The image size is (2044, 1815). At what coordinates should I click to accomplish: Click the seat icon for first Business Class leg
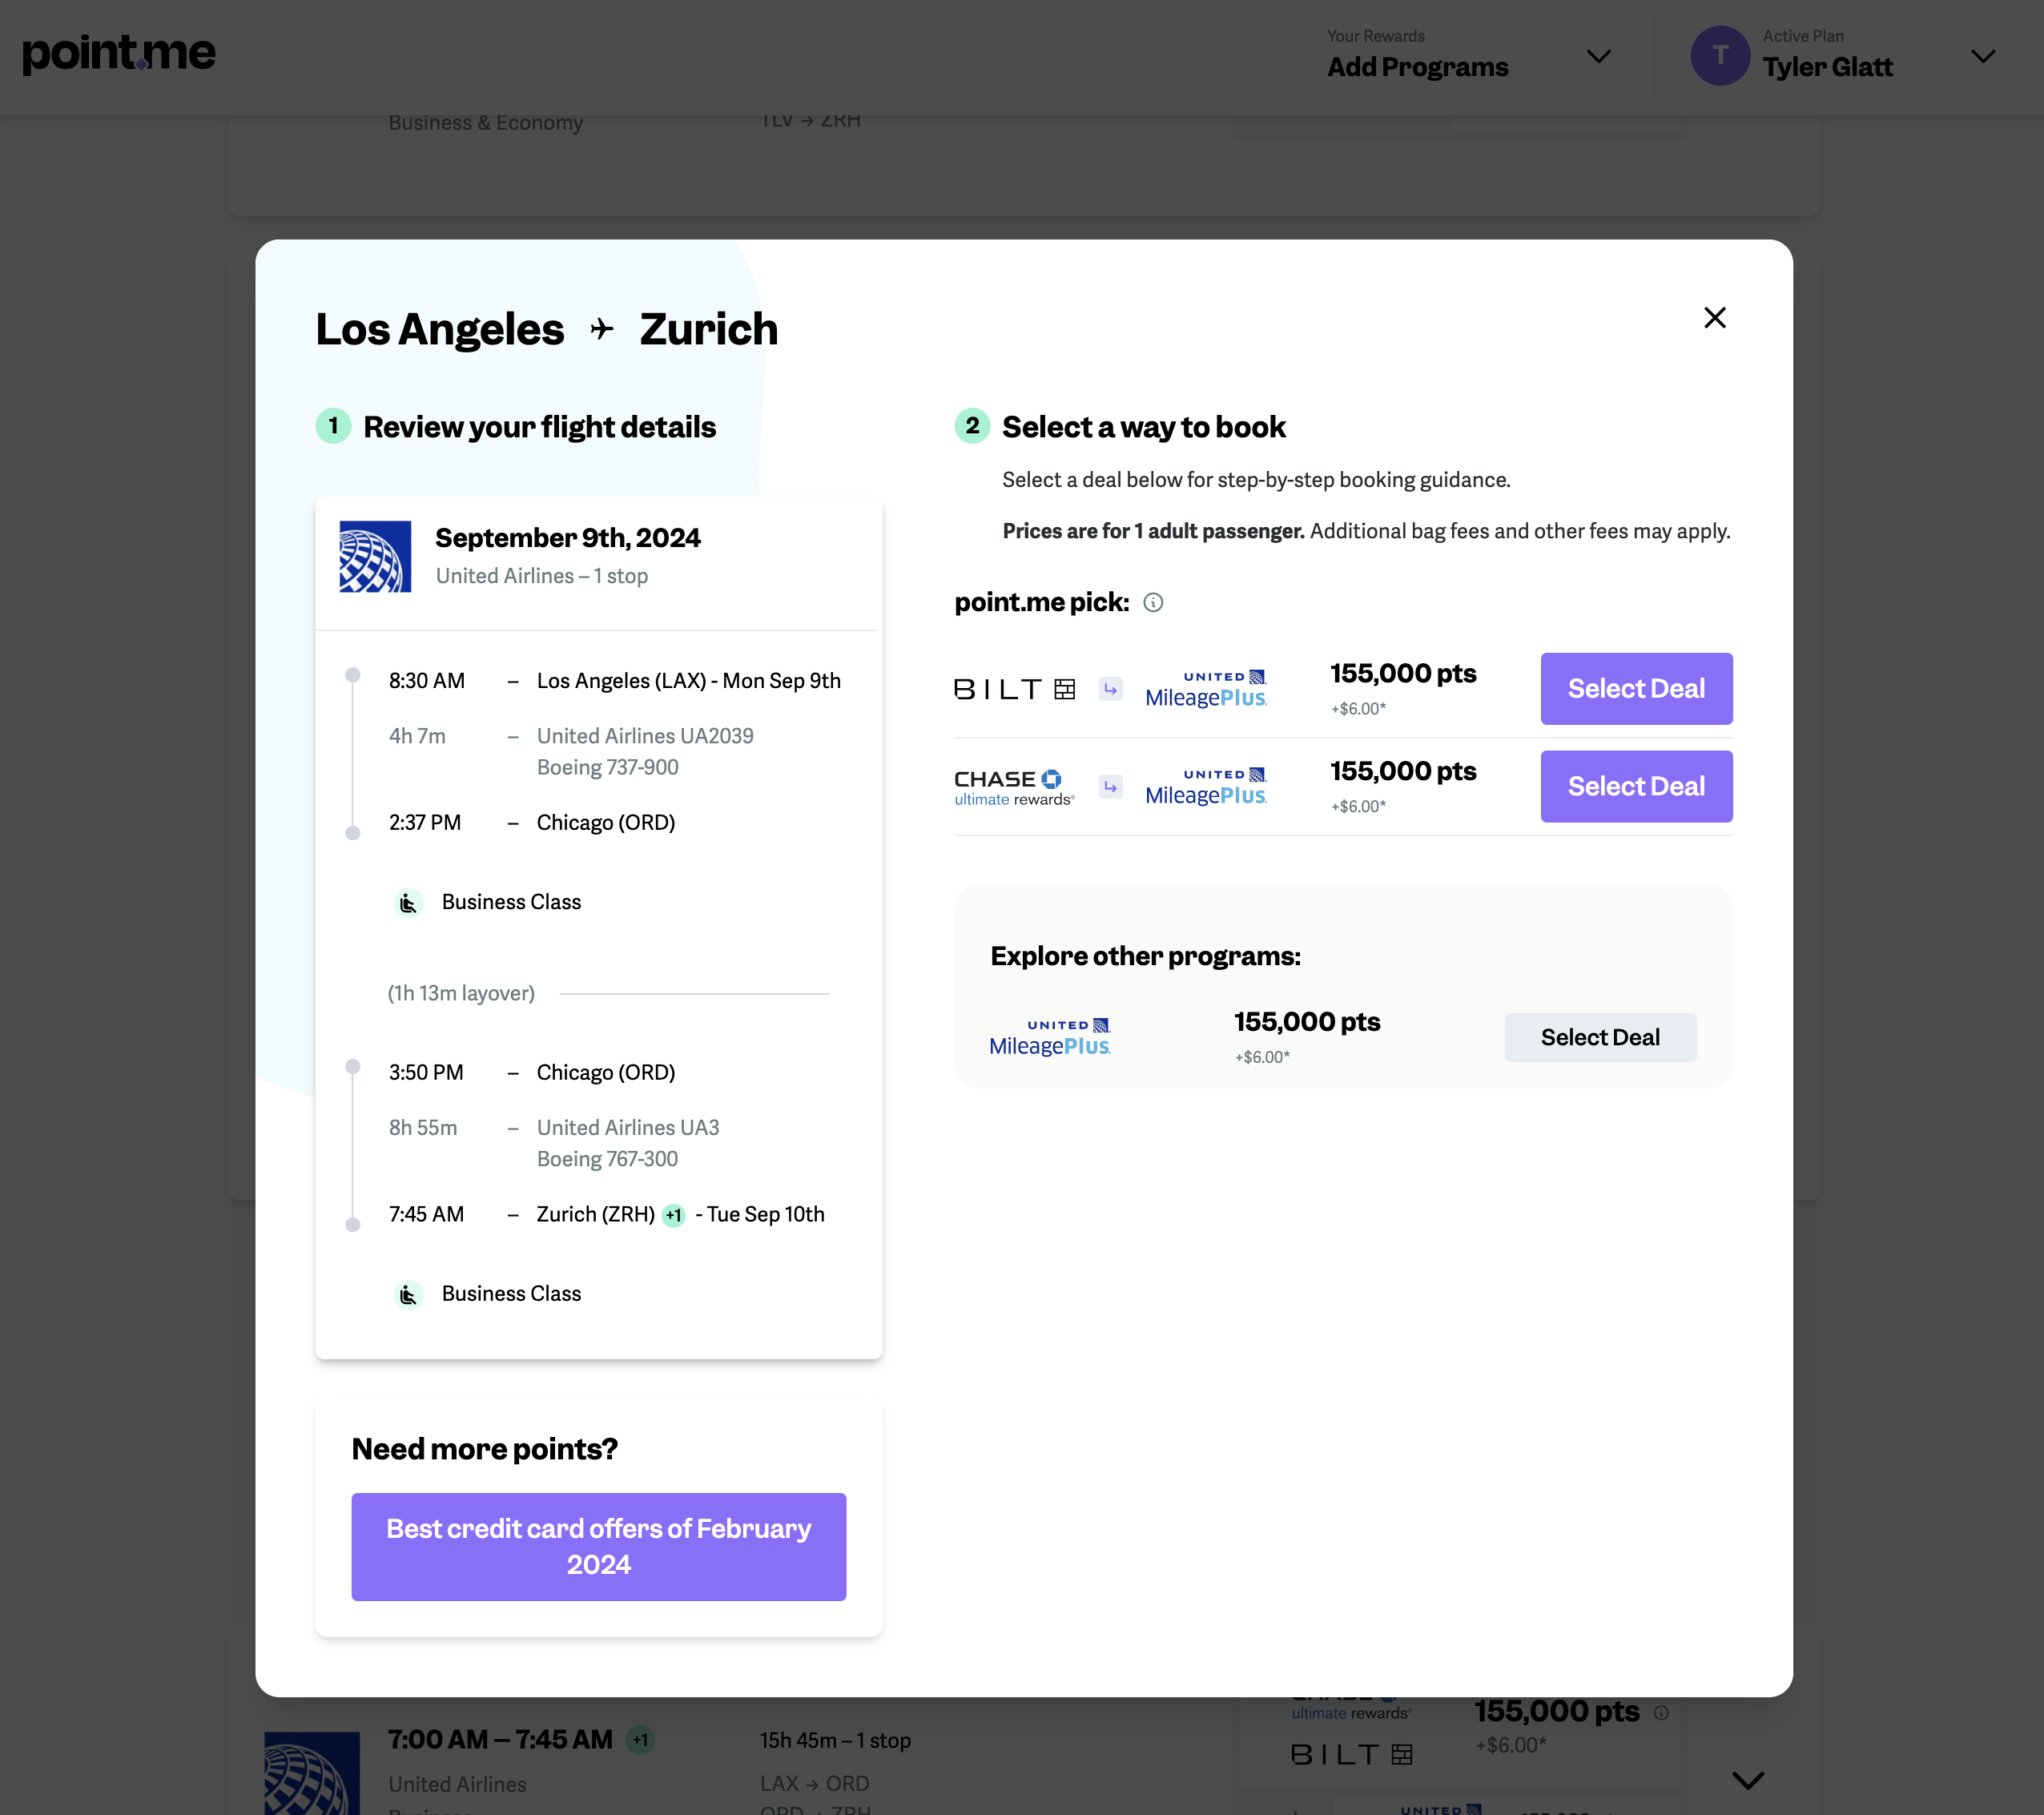coord(407,903)
